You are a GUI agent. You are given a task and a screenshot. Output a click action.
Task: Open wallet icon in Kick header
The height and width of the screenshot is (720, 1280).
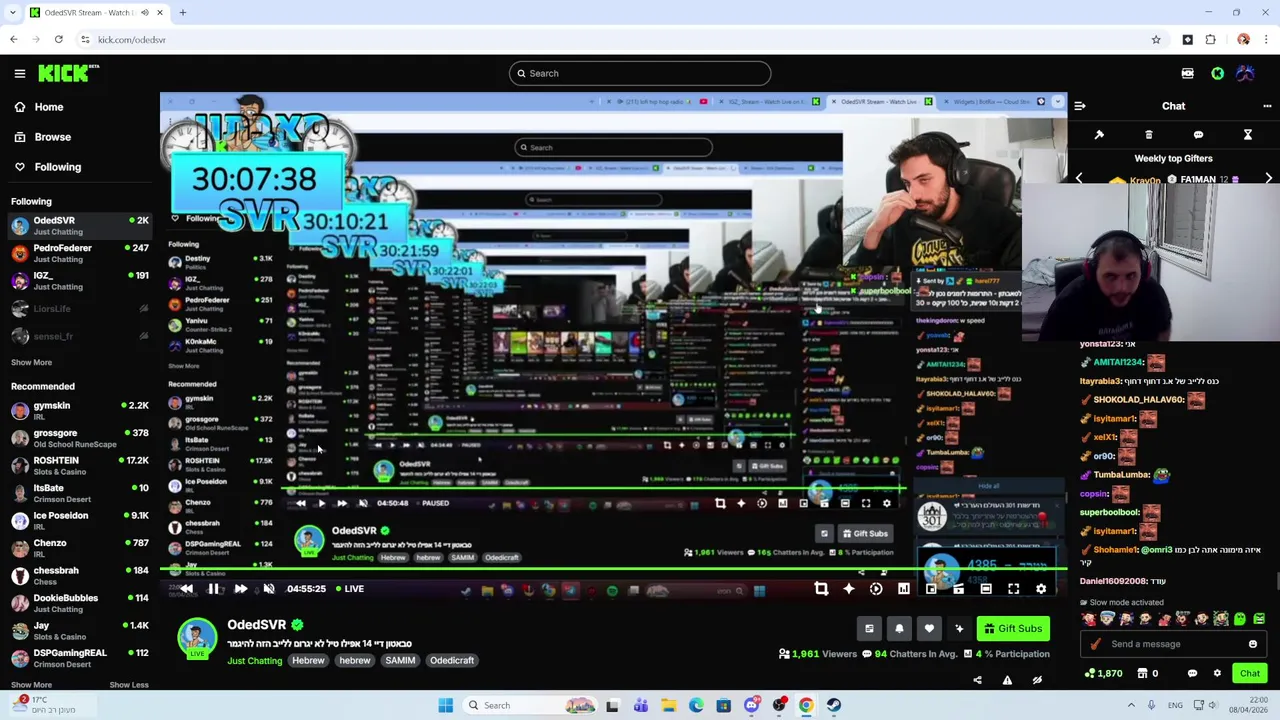tap(1187, 73)
